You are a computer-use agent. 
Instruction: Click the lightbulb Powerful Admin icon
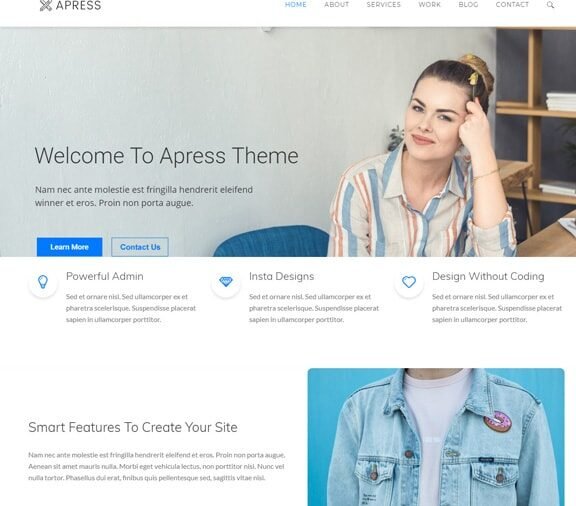point(43,282)
